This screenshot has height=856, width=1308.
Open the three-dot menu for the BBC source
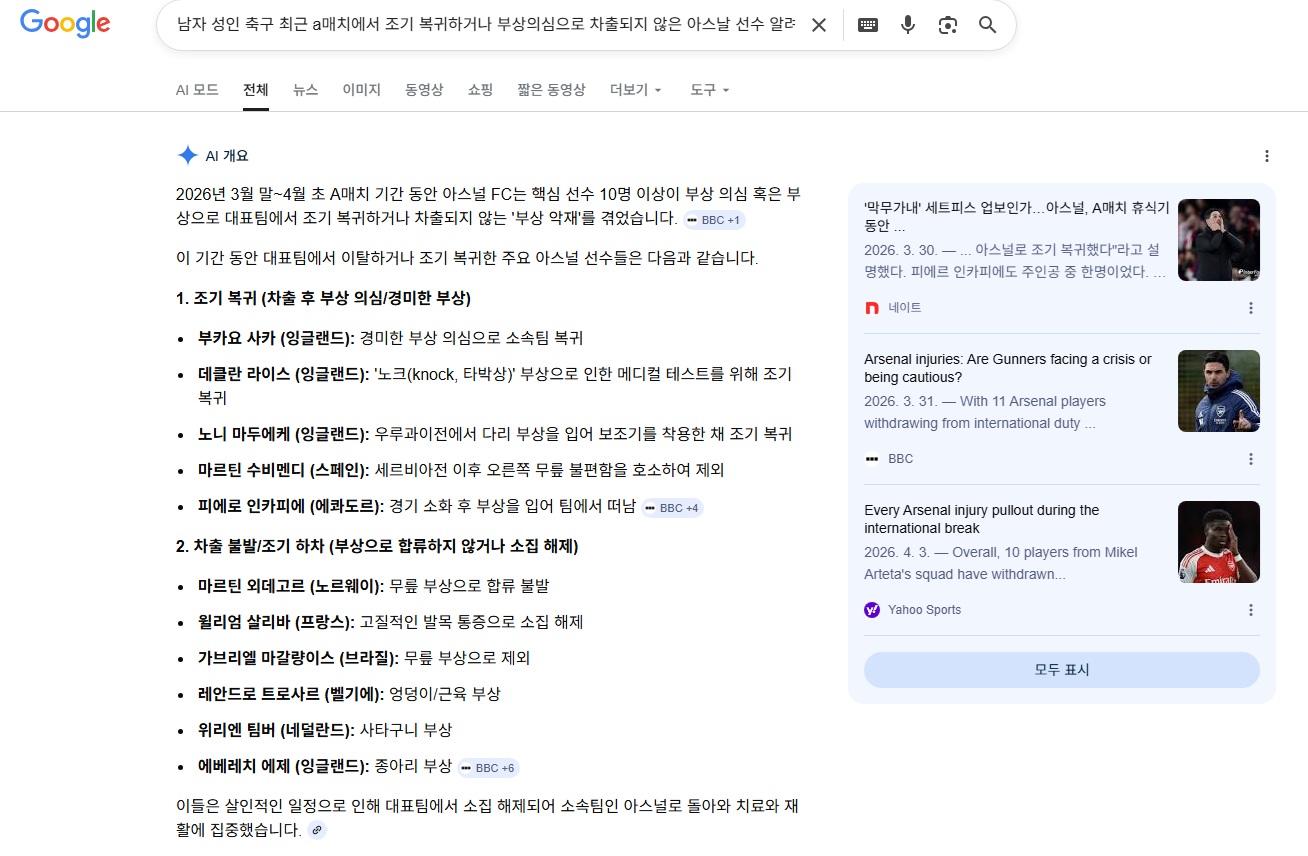click(1251, 459)
